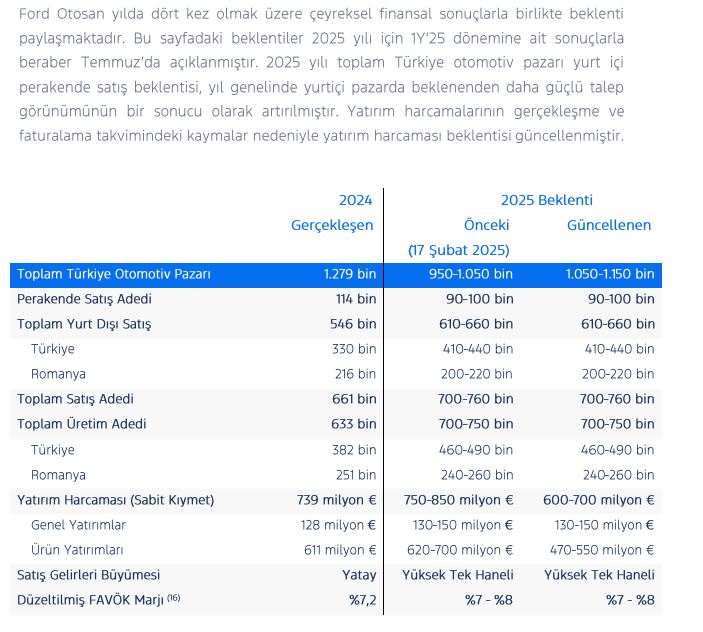This screenshot has width=703, height=632.
Task: Click '90-100 bin' in the Önceki column
Action: pos(479,299)
